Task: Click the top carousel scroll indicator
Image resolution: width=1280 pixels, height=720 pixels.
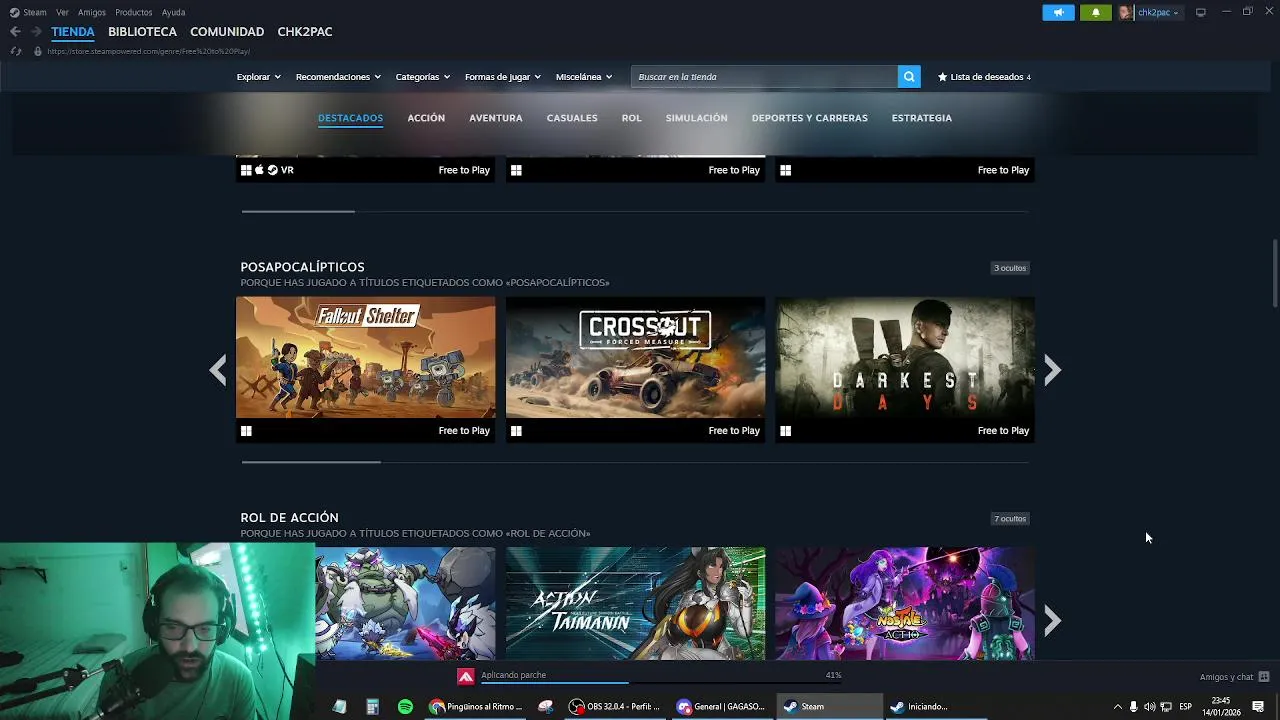Action: click(x=298, y=211)
